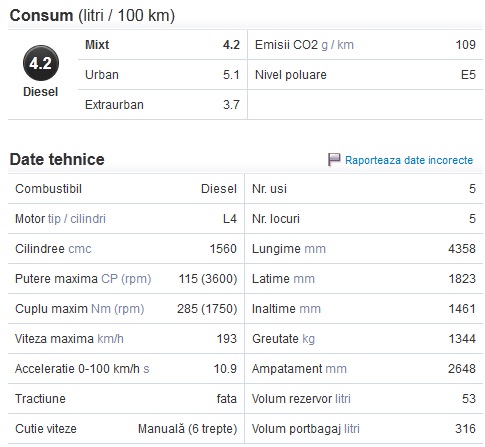Click the Extraurban consumption value 3.7
The height and width of the screenshot is (447, 485).
pos(231,105)
